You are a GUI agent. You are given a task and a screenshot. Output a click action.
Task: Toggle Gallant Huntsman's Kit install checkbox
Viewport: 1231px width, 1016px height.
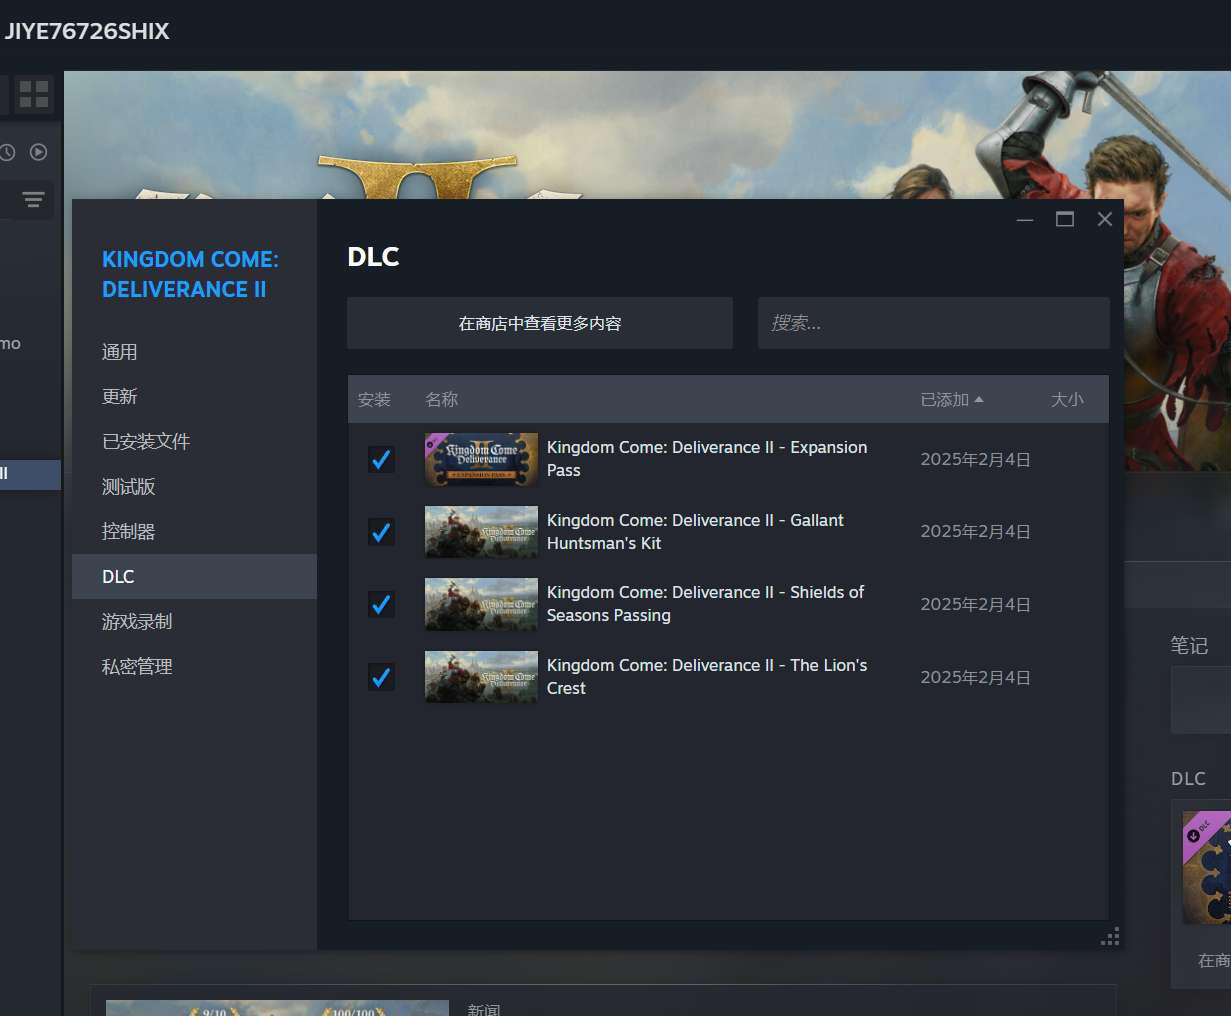(x=381, y=532)
